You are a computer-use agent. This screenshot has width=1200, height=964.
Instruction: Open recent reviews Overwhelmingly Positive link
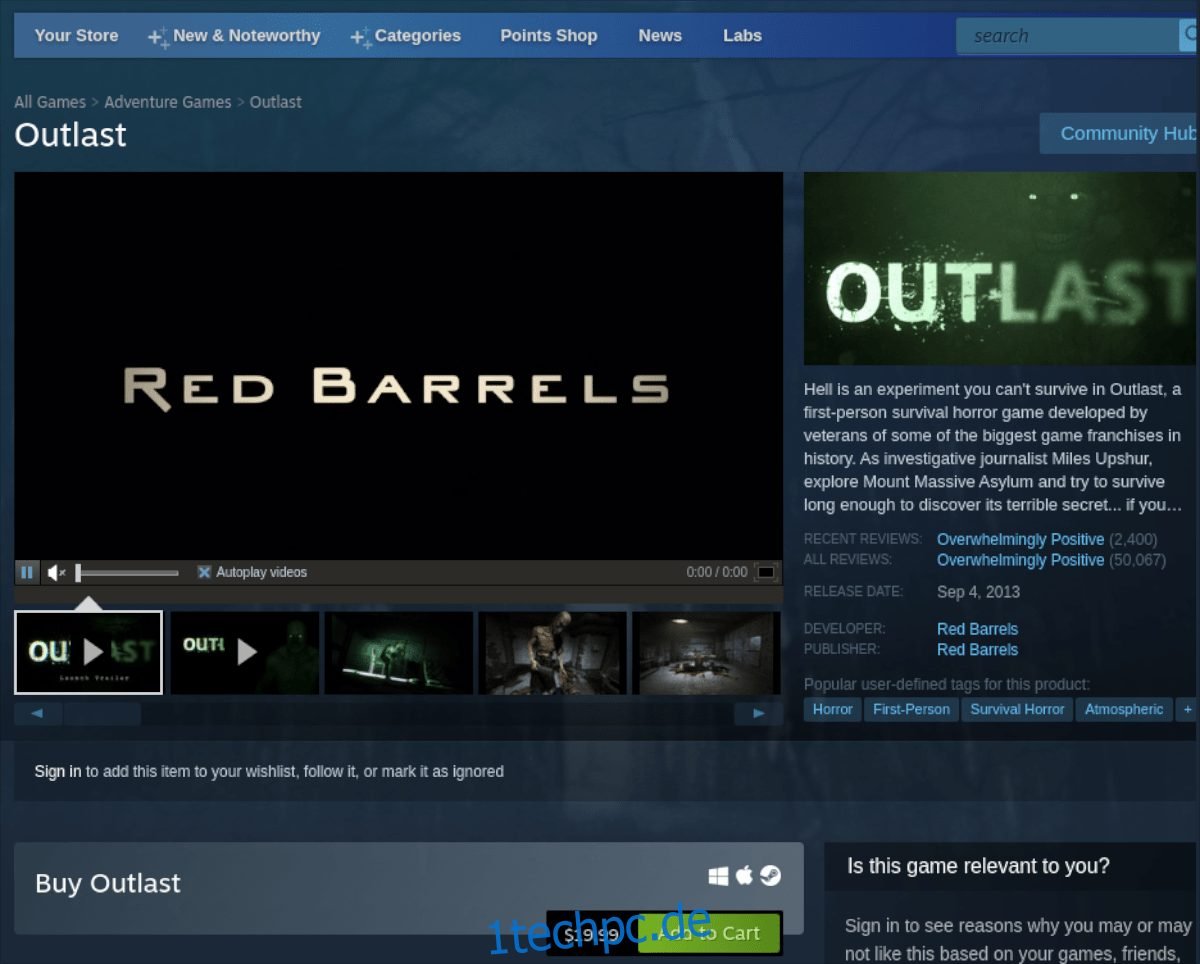coord(1020,539)
